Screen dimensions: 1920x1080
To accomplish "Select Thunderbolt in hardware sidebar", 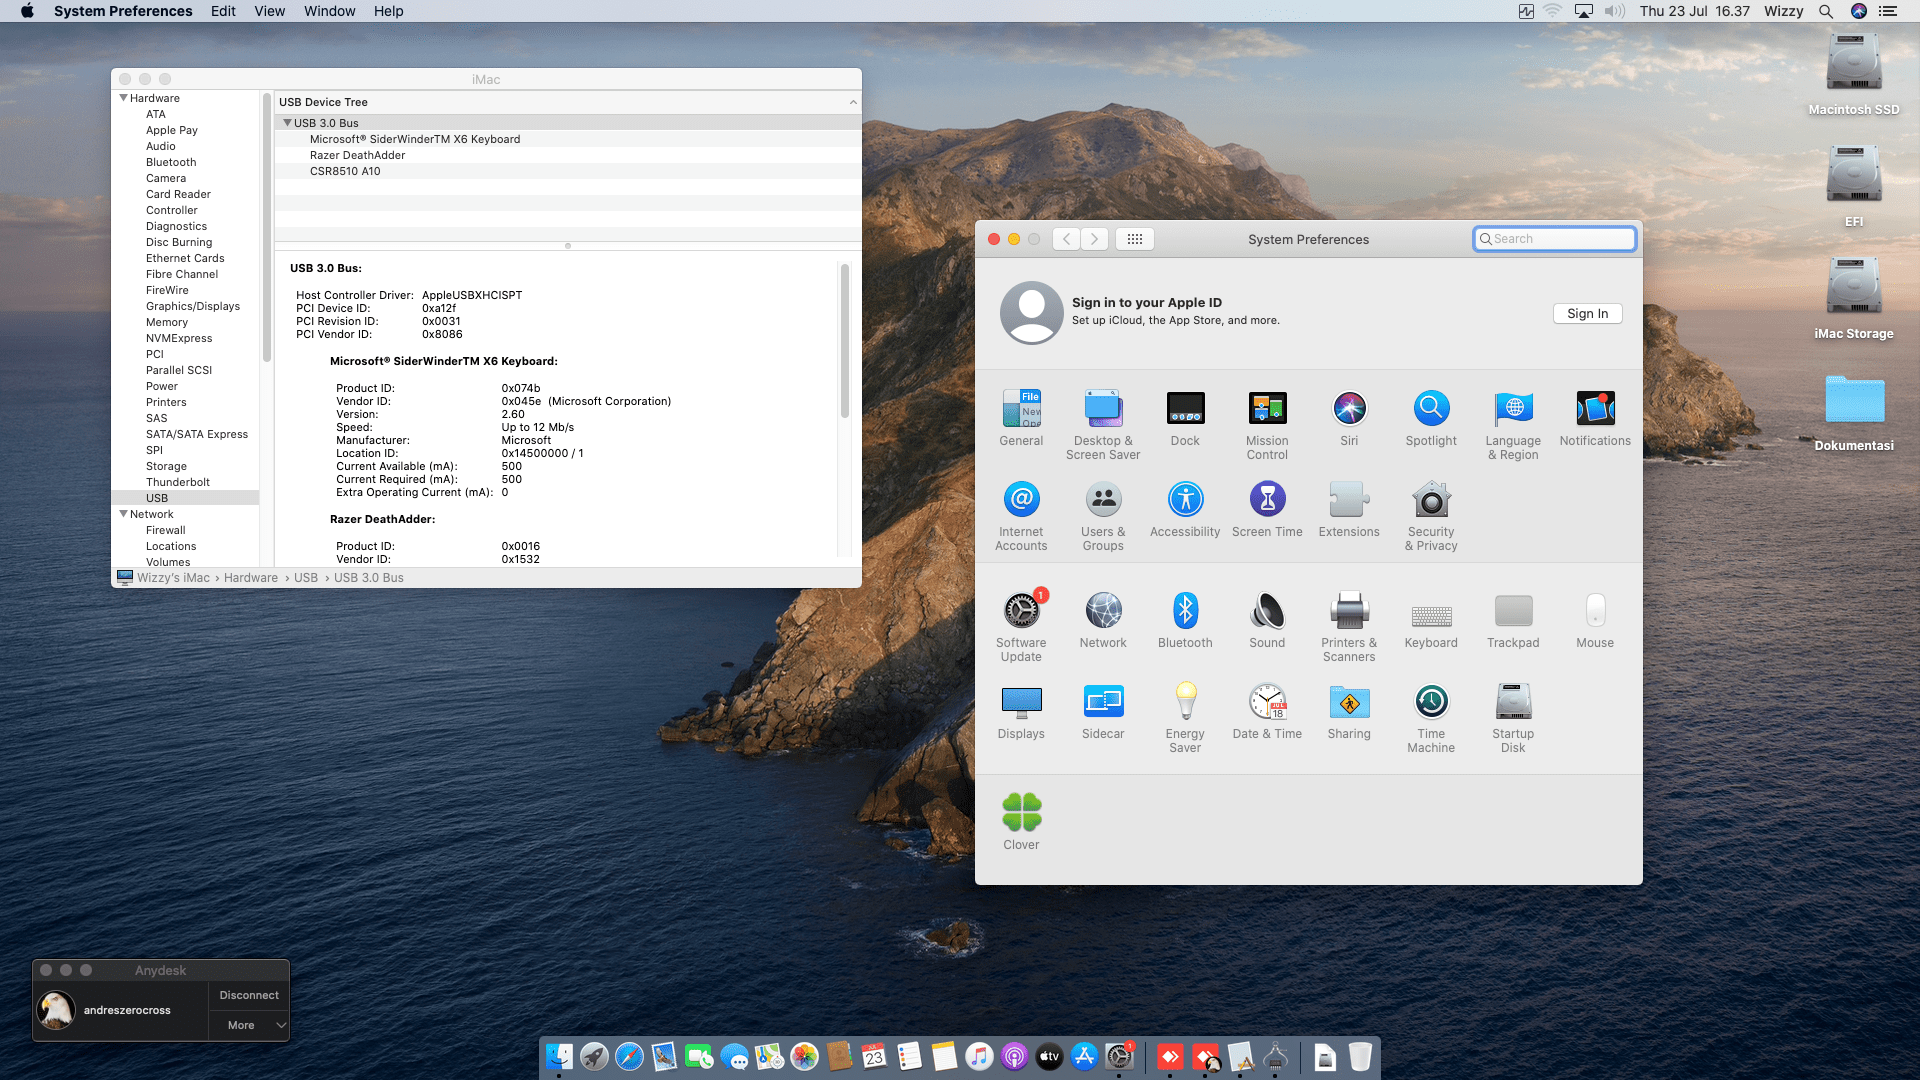I will click(178, 482).
